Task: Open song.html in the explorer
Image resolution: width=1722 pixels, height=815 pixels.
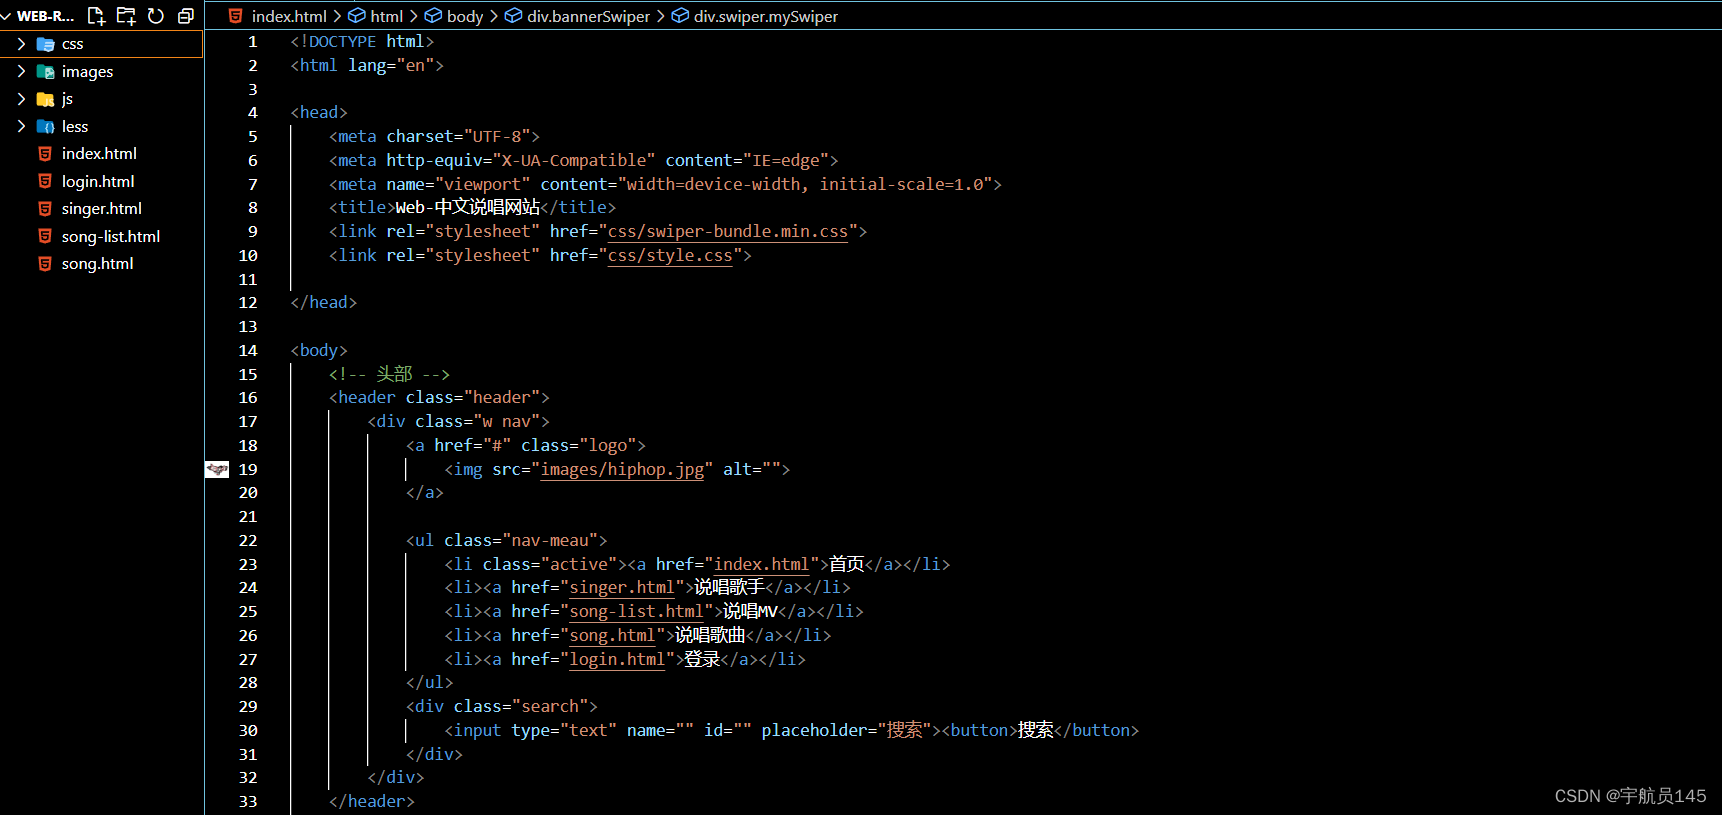Action: click(97, 264)
